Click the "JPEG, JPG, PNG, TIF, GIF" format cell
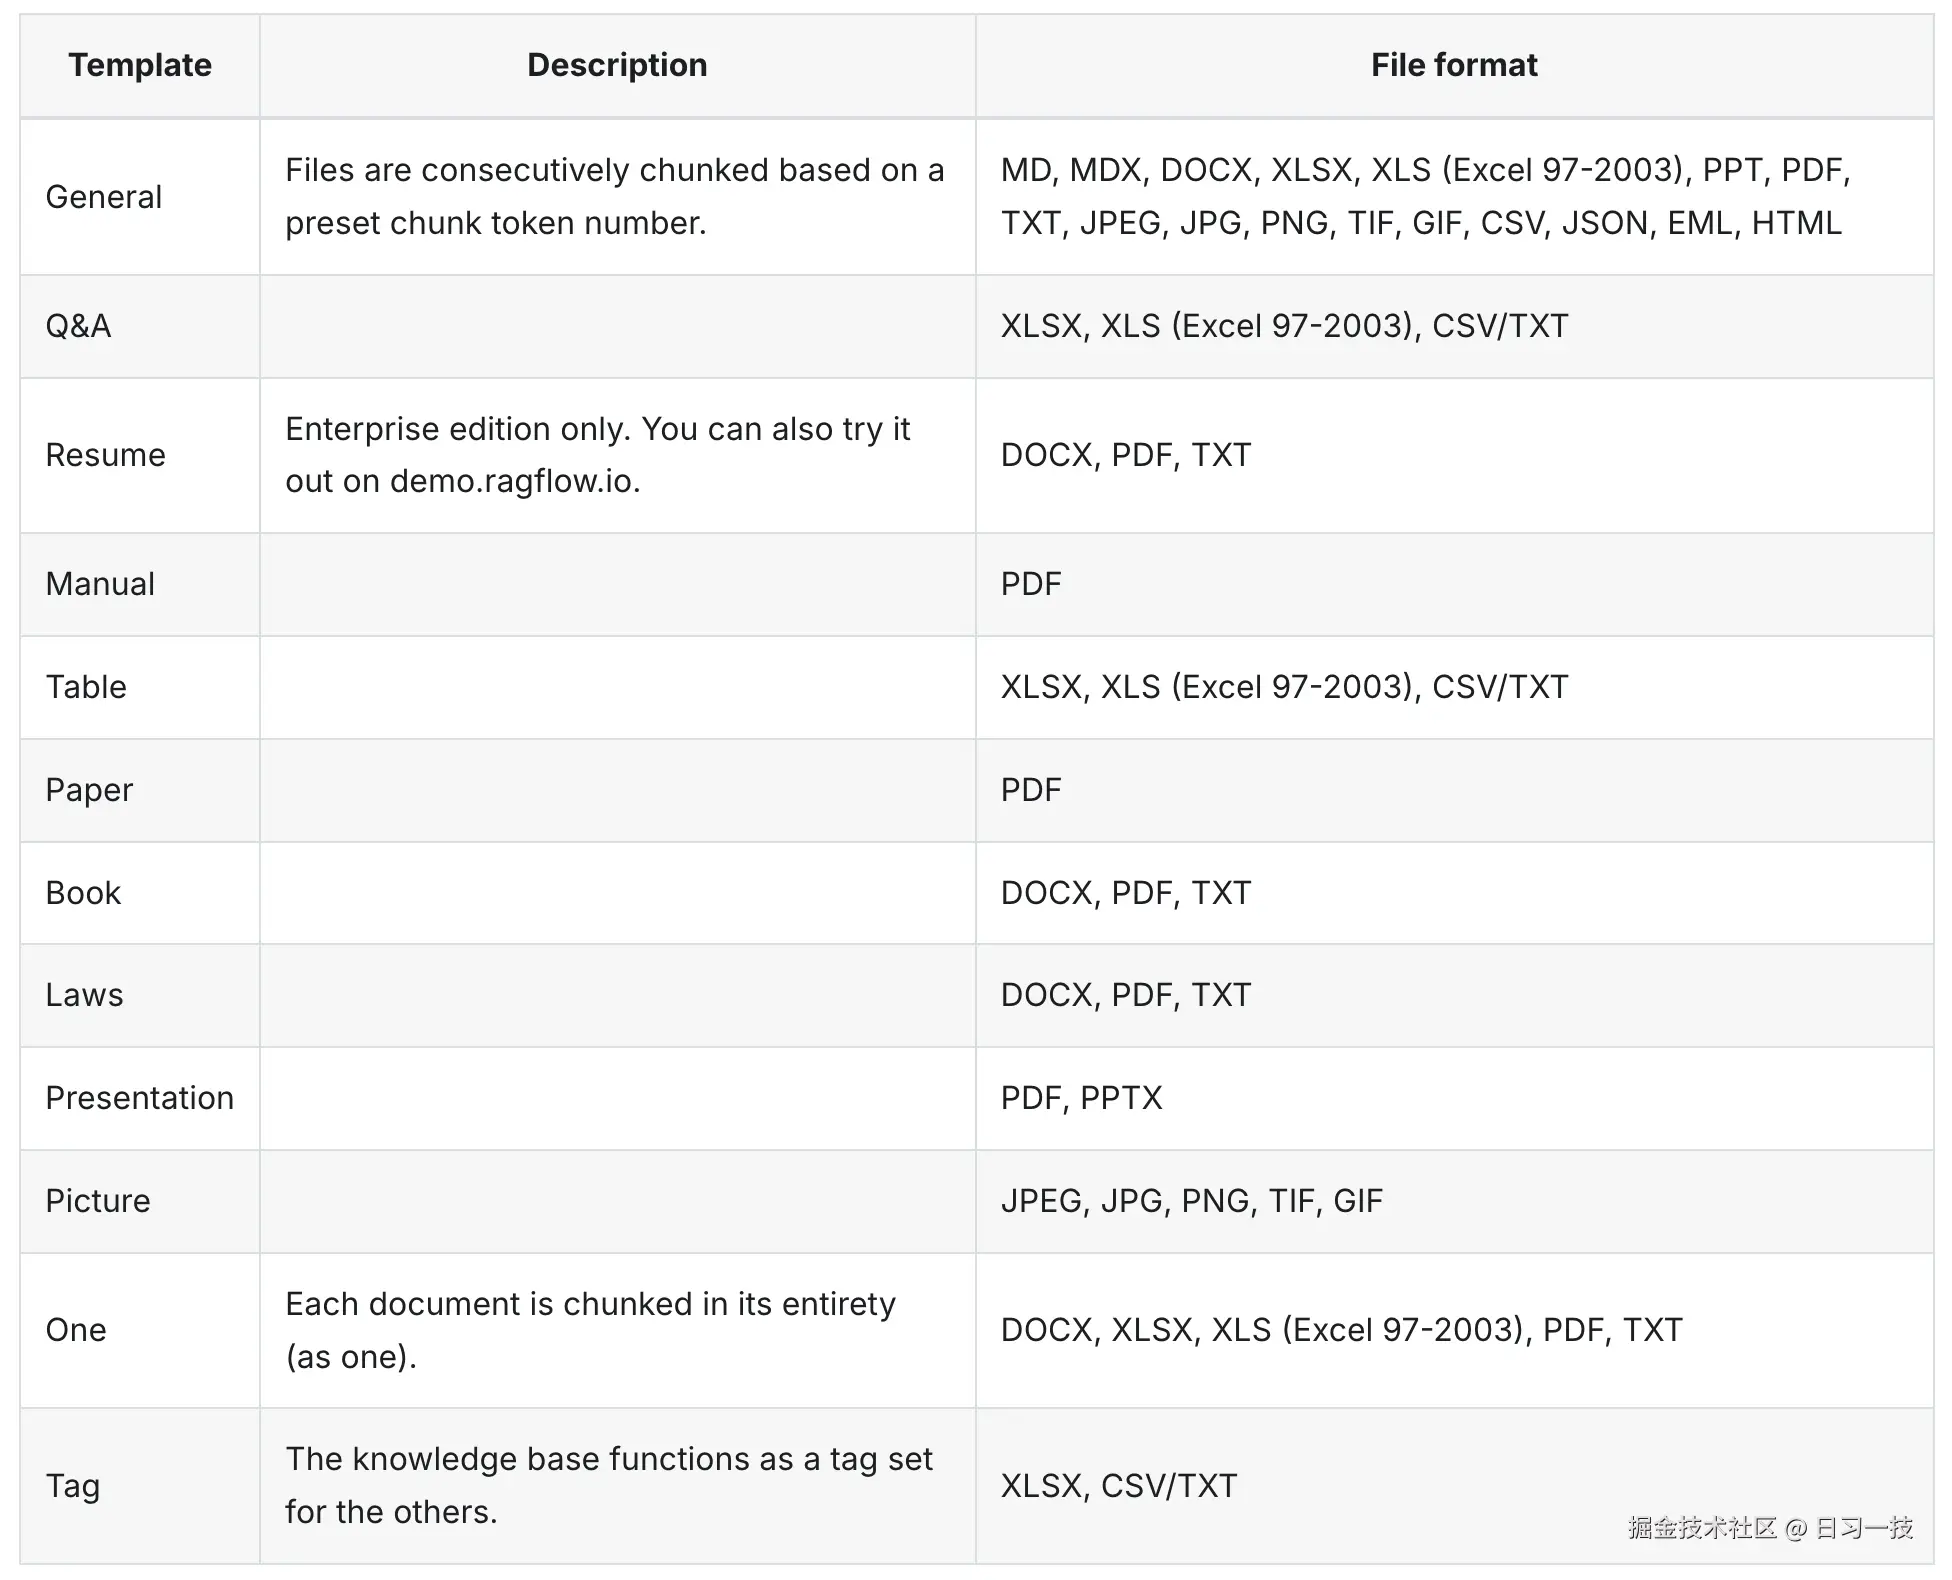Viewport: 1952px width, 1580px height. point(1191,1201)
